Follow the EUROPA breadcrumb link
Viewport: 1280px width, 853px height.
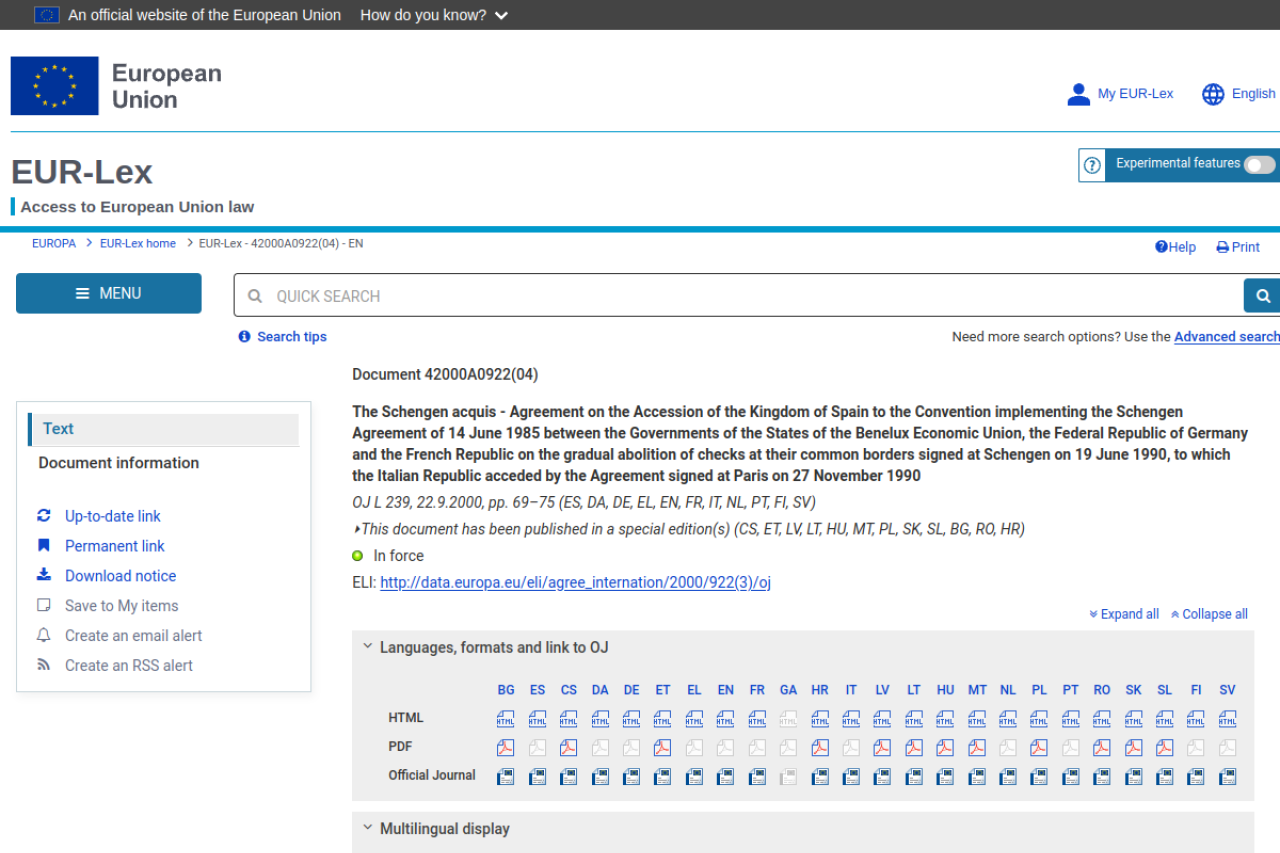coord(54,243)
